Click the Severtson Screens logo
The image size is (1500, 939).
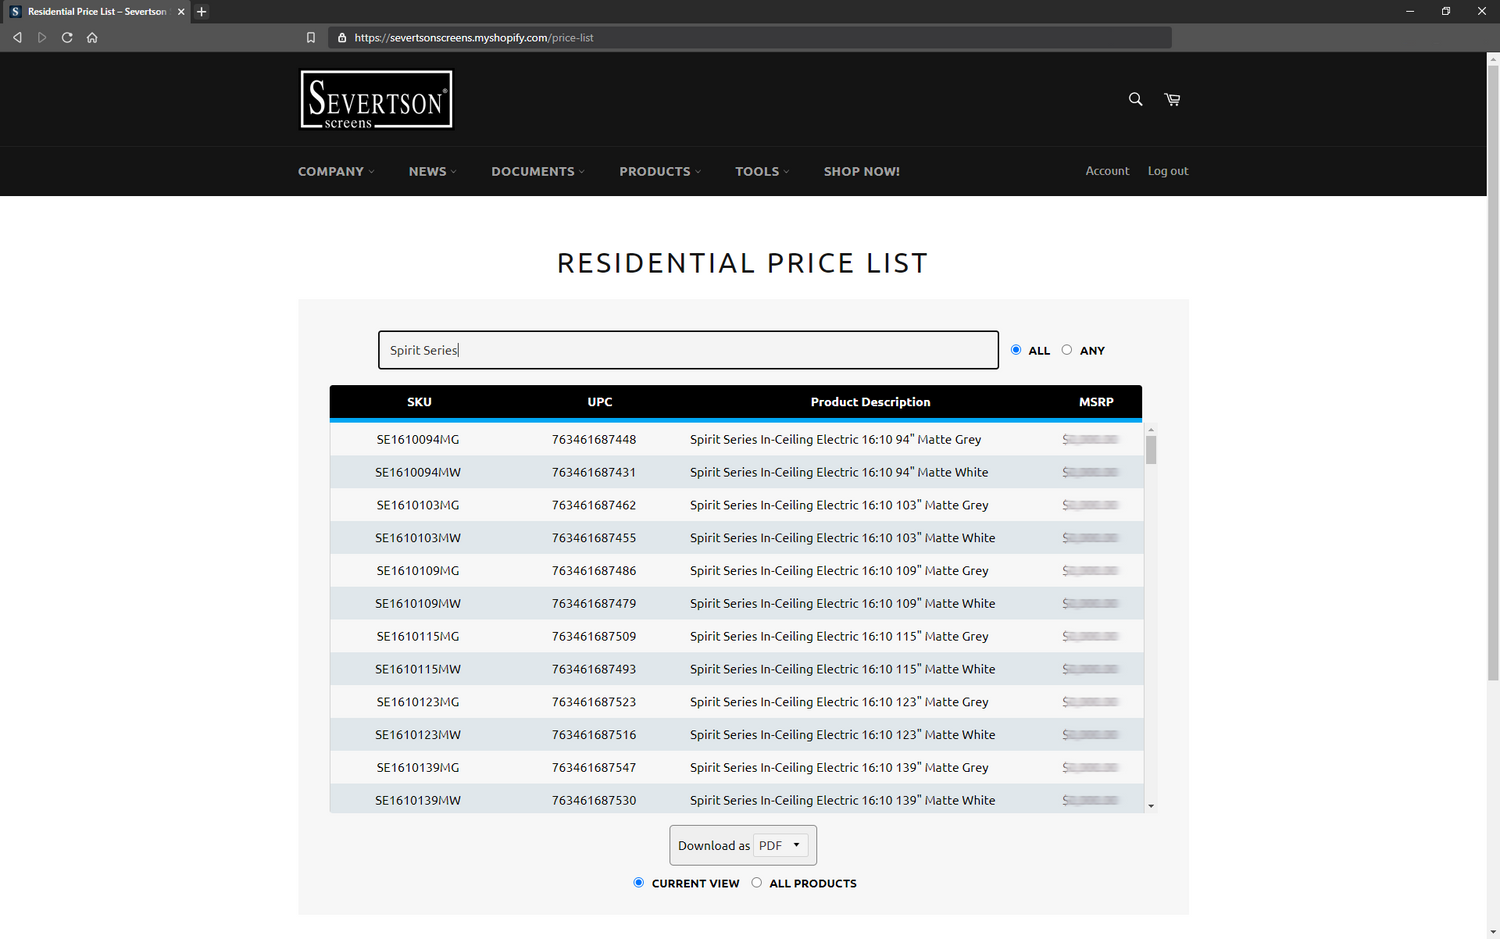[x=376, y=99]
